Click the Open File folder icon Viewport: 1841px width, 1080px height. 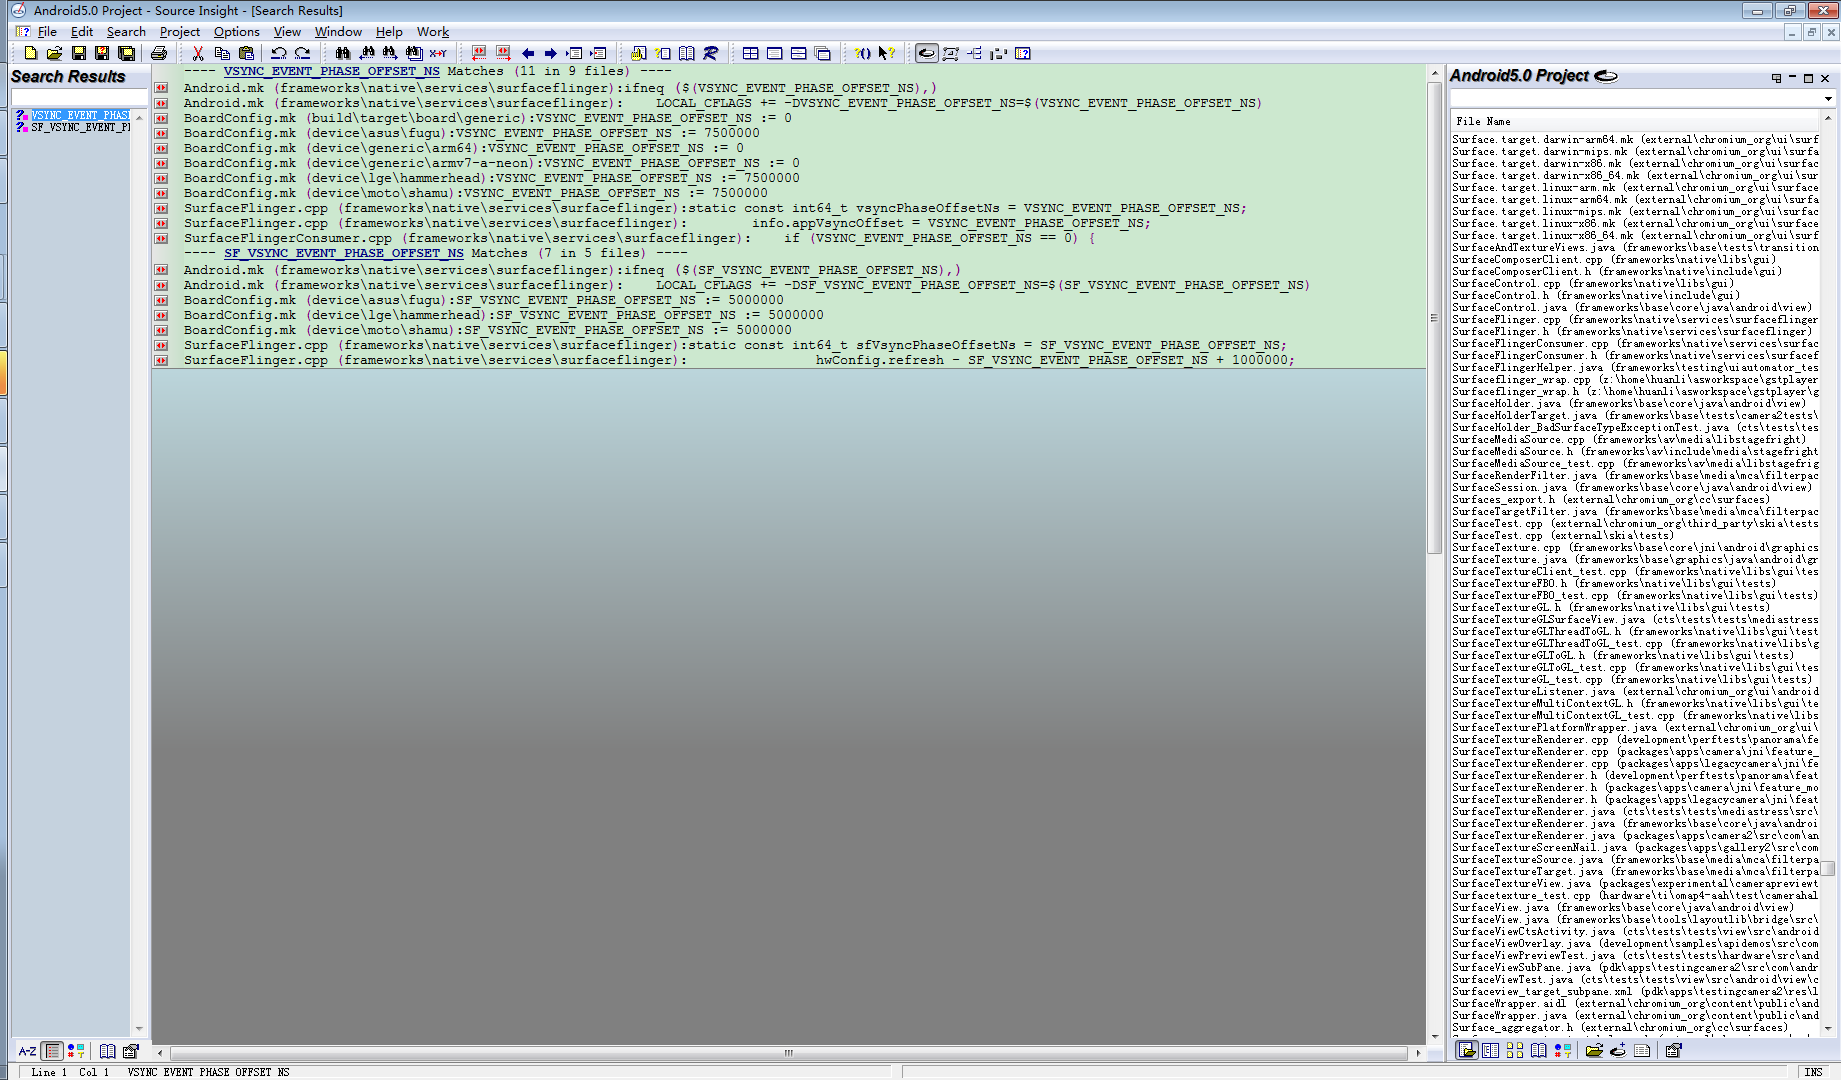coord(54,53)
